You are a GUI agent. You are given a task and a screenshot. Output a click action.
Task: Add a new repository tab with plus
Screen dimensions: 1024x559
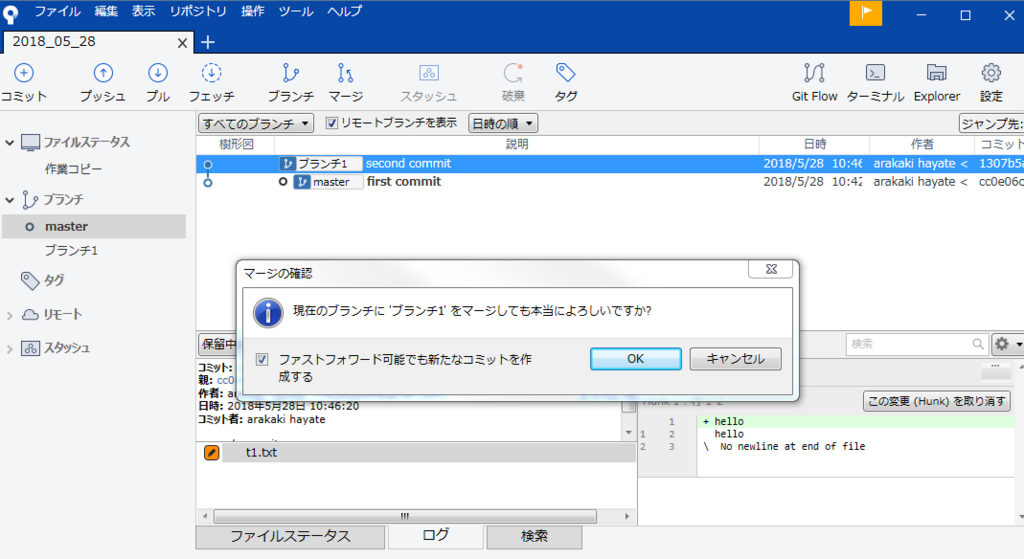208,42
